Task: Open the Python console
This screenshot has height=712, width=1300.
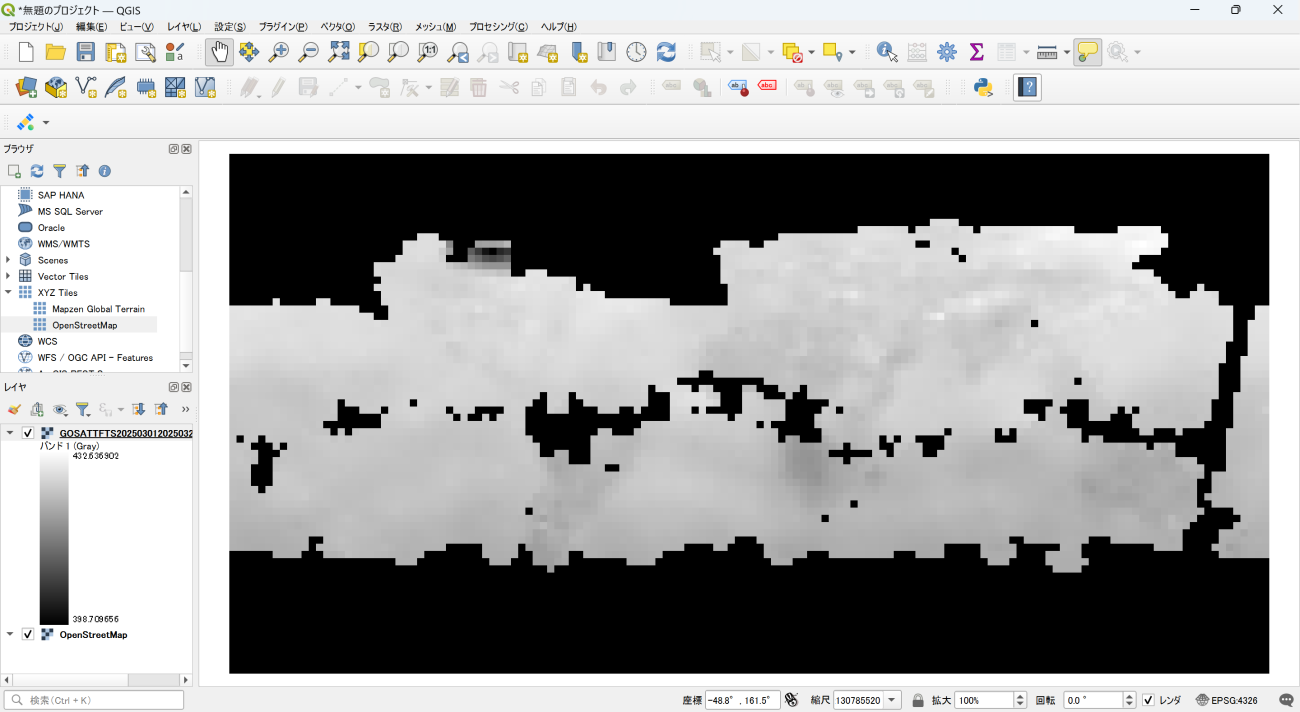Action: (x=983, y=87)
